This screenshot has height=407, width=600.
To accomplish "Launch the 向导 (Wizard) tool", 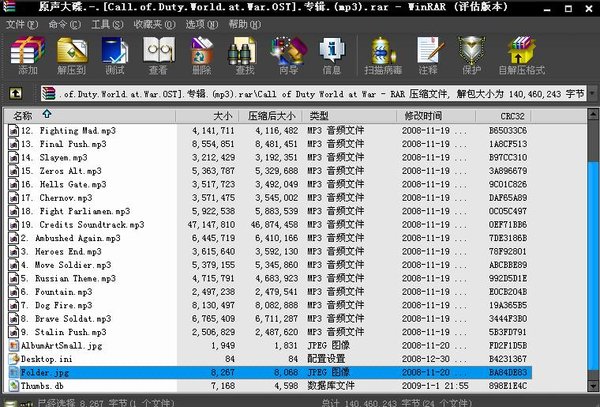I will tap(289, 55).
